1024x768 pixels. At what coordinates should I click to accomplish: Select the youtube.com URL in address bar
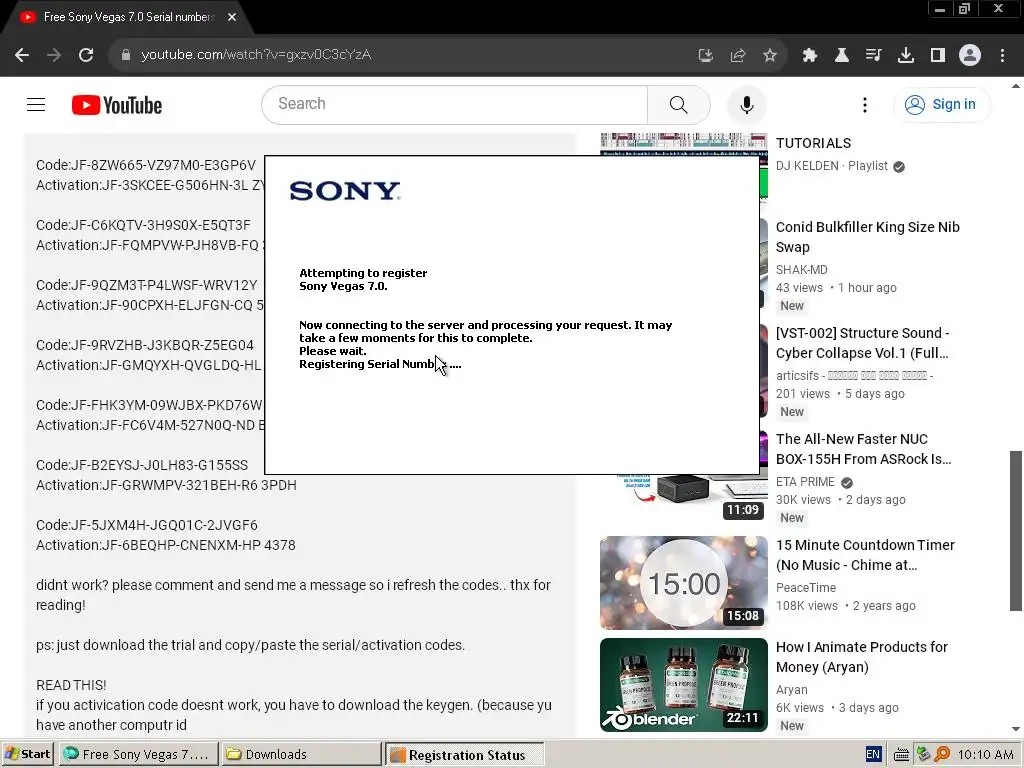click(256, 55)
